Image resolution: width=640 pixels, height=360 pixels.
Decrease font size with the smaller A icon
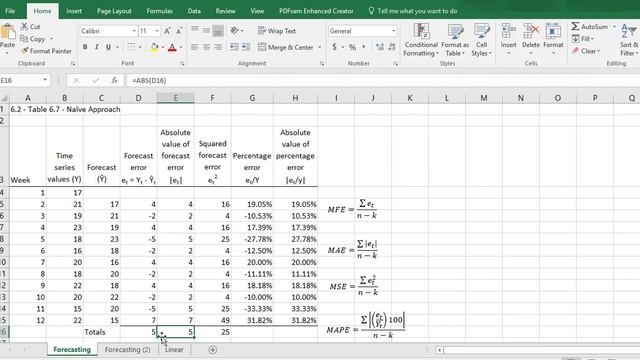(x=179, y=31)
